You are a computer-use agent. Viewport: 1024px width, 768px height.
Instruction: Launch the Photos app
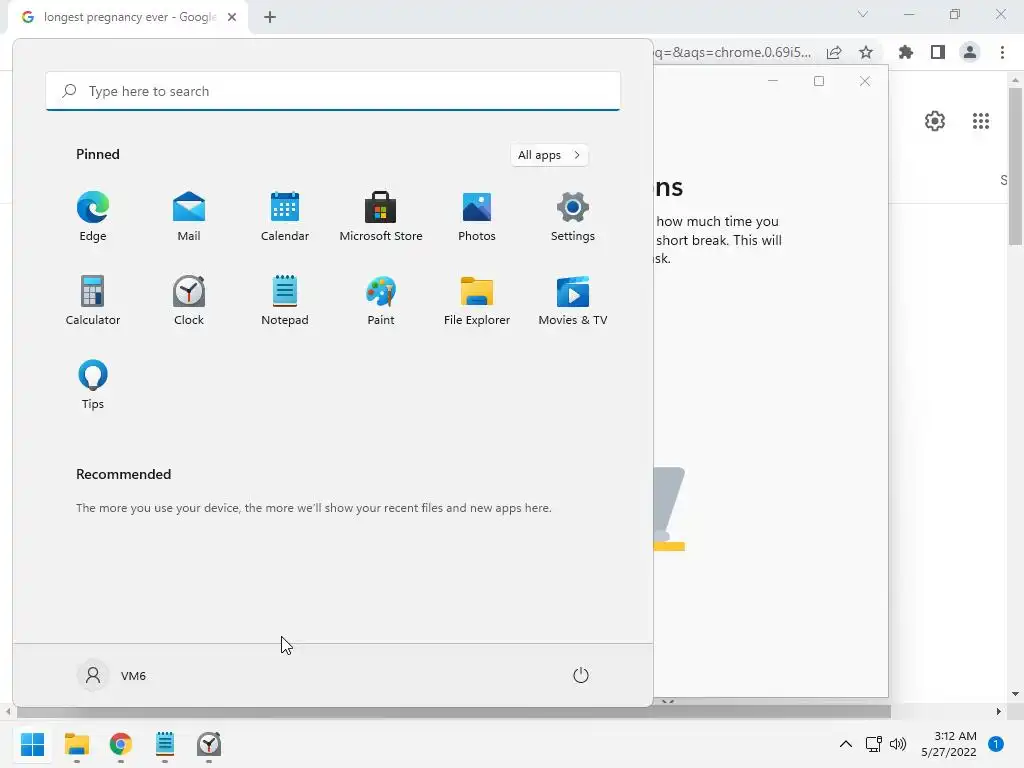click(x=477, y=216)
